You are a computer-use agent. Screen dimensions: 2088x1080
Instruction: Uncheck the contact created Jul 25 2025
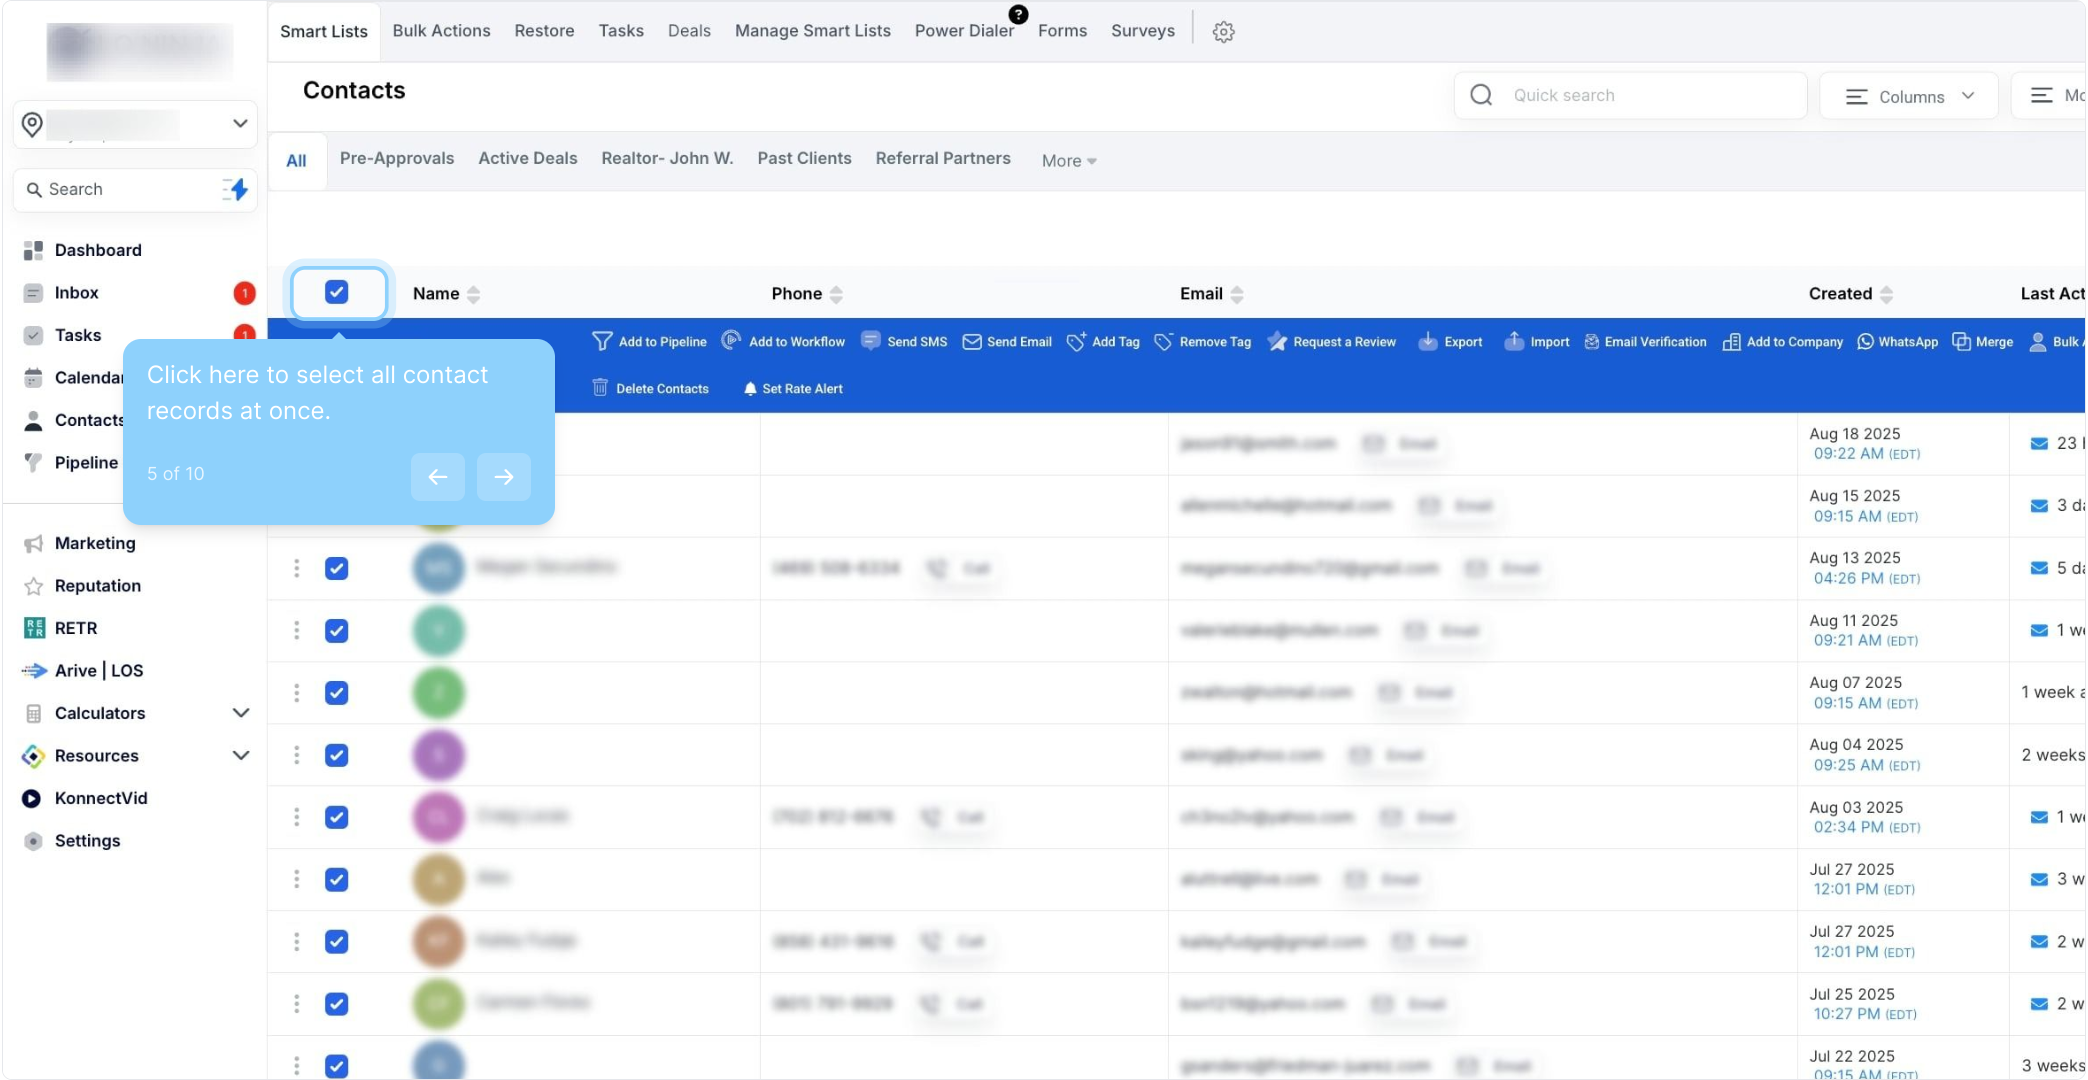pyautogui.click(x=337, y=1004)
